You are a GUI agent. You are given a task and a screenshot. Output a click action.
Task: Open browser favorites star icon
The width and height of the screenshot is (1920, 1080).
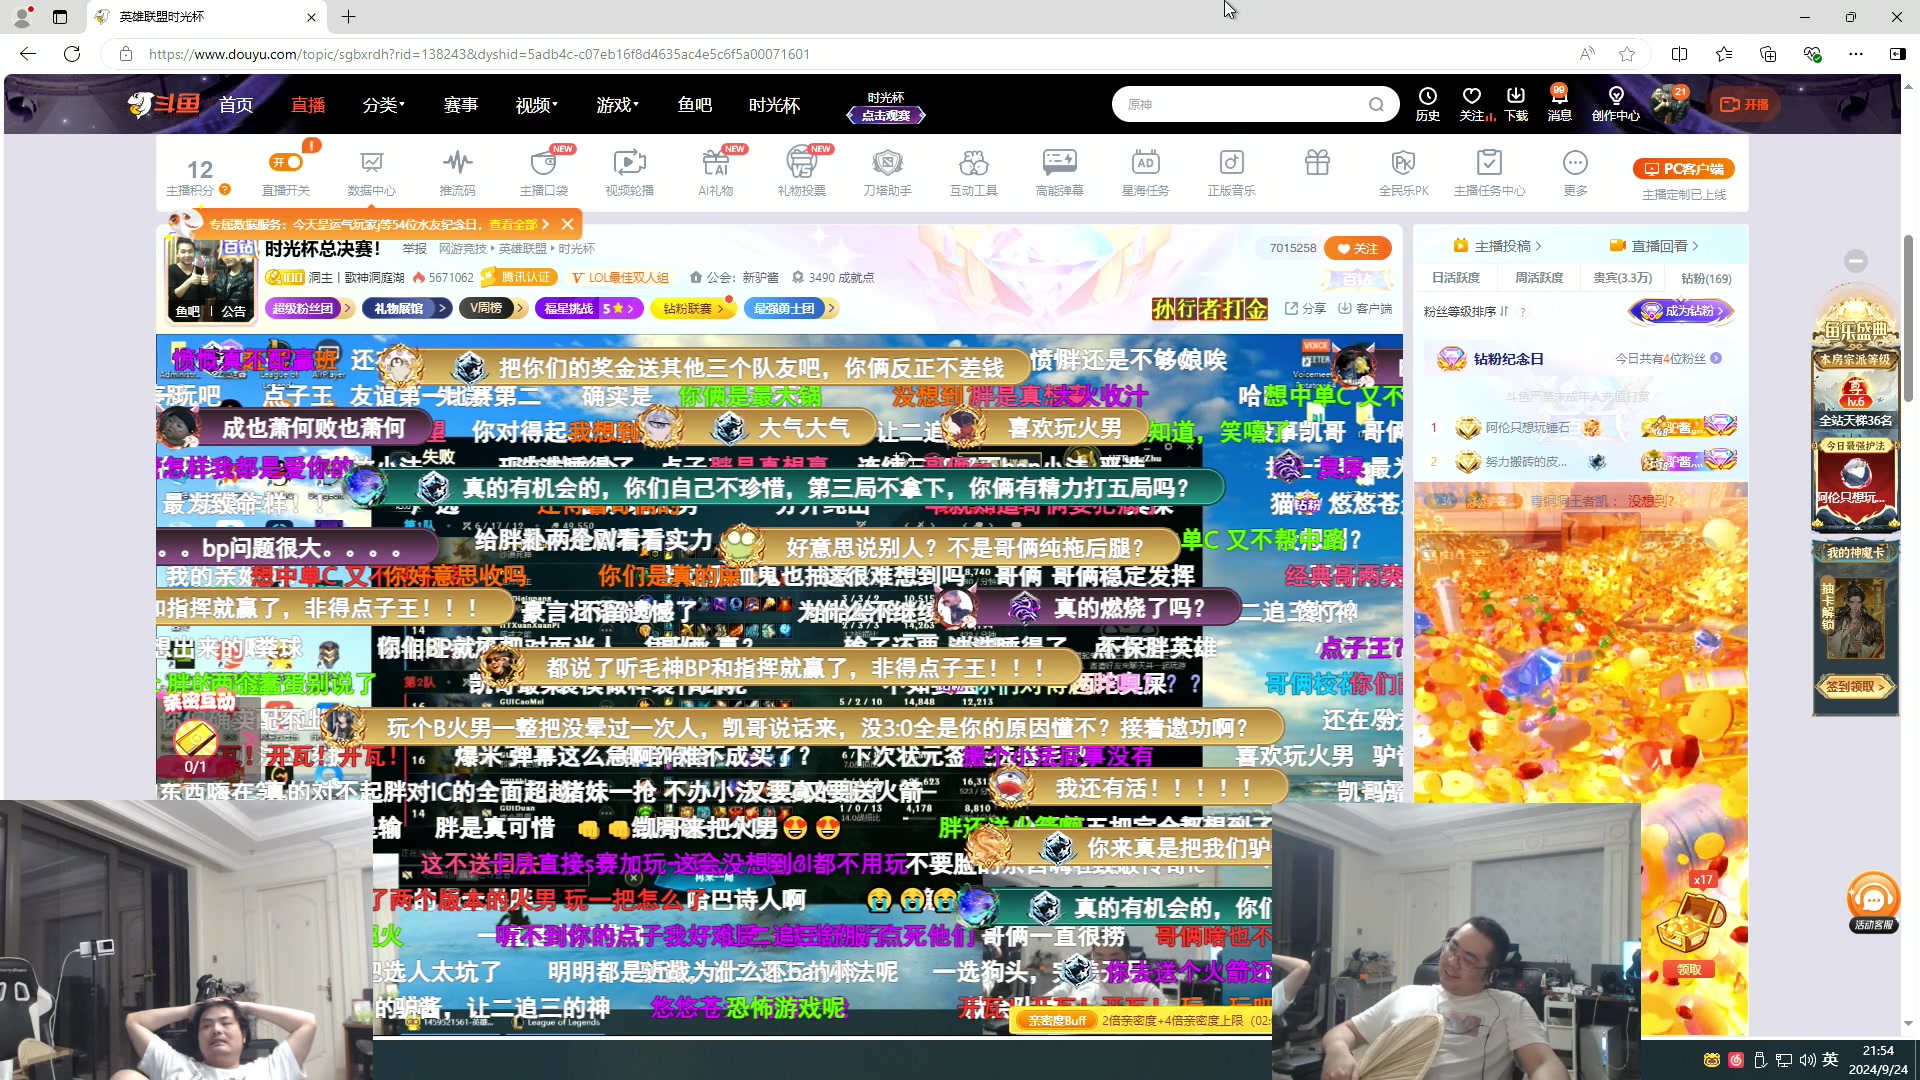1627,54
